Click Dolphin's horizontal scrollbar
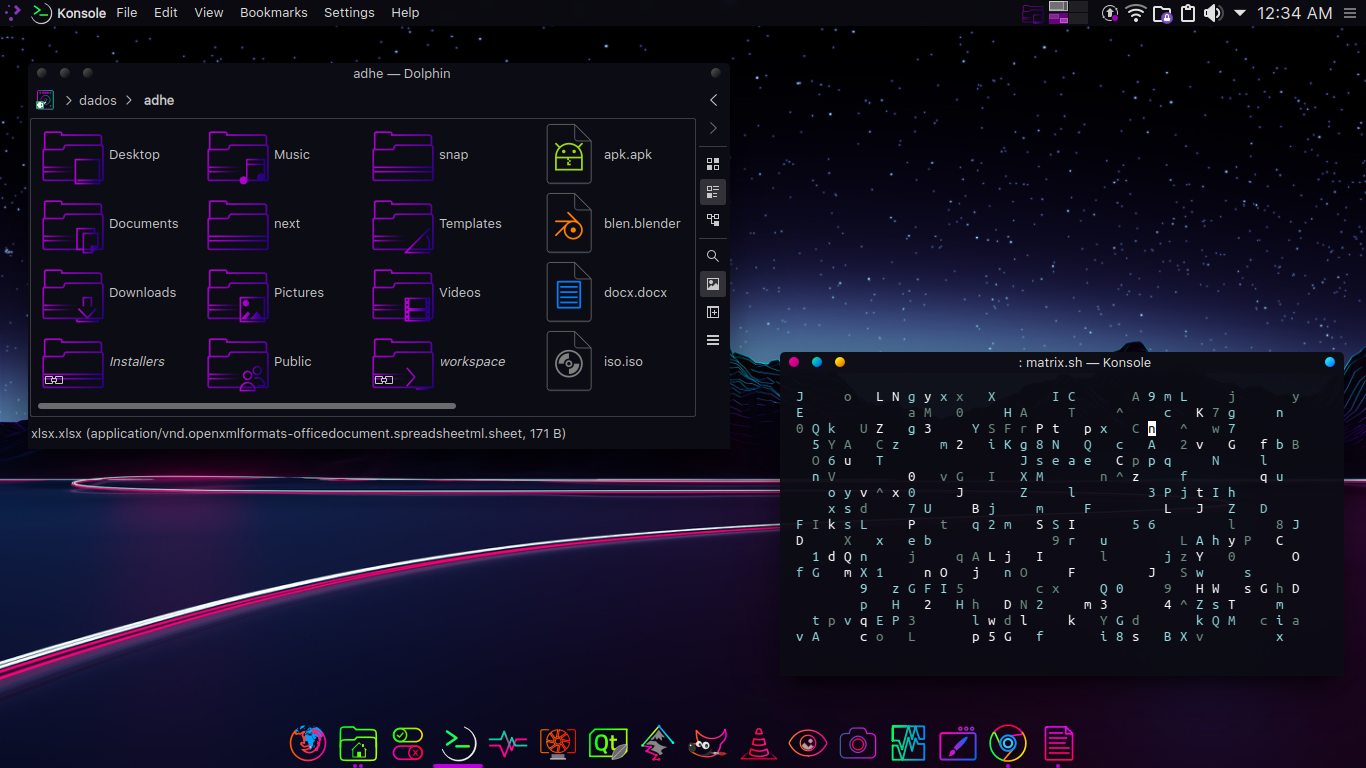 click(x=247, y=406)
